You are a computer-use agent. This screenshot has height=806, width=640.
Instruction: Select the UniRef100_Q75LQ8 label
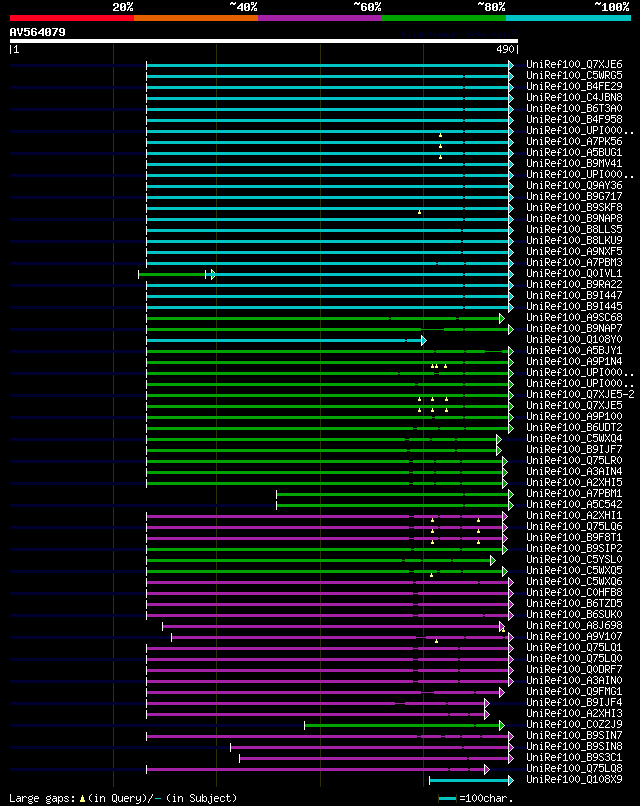tap(574, 768)
